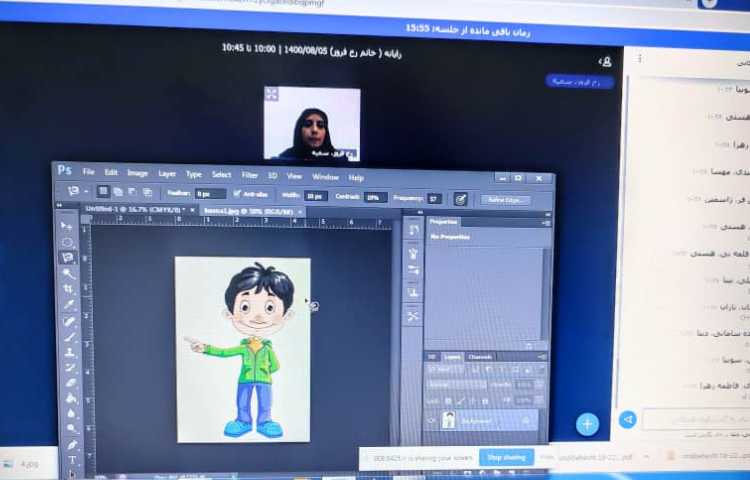Open the File menu

(x=88, y=171)
